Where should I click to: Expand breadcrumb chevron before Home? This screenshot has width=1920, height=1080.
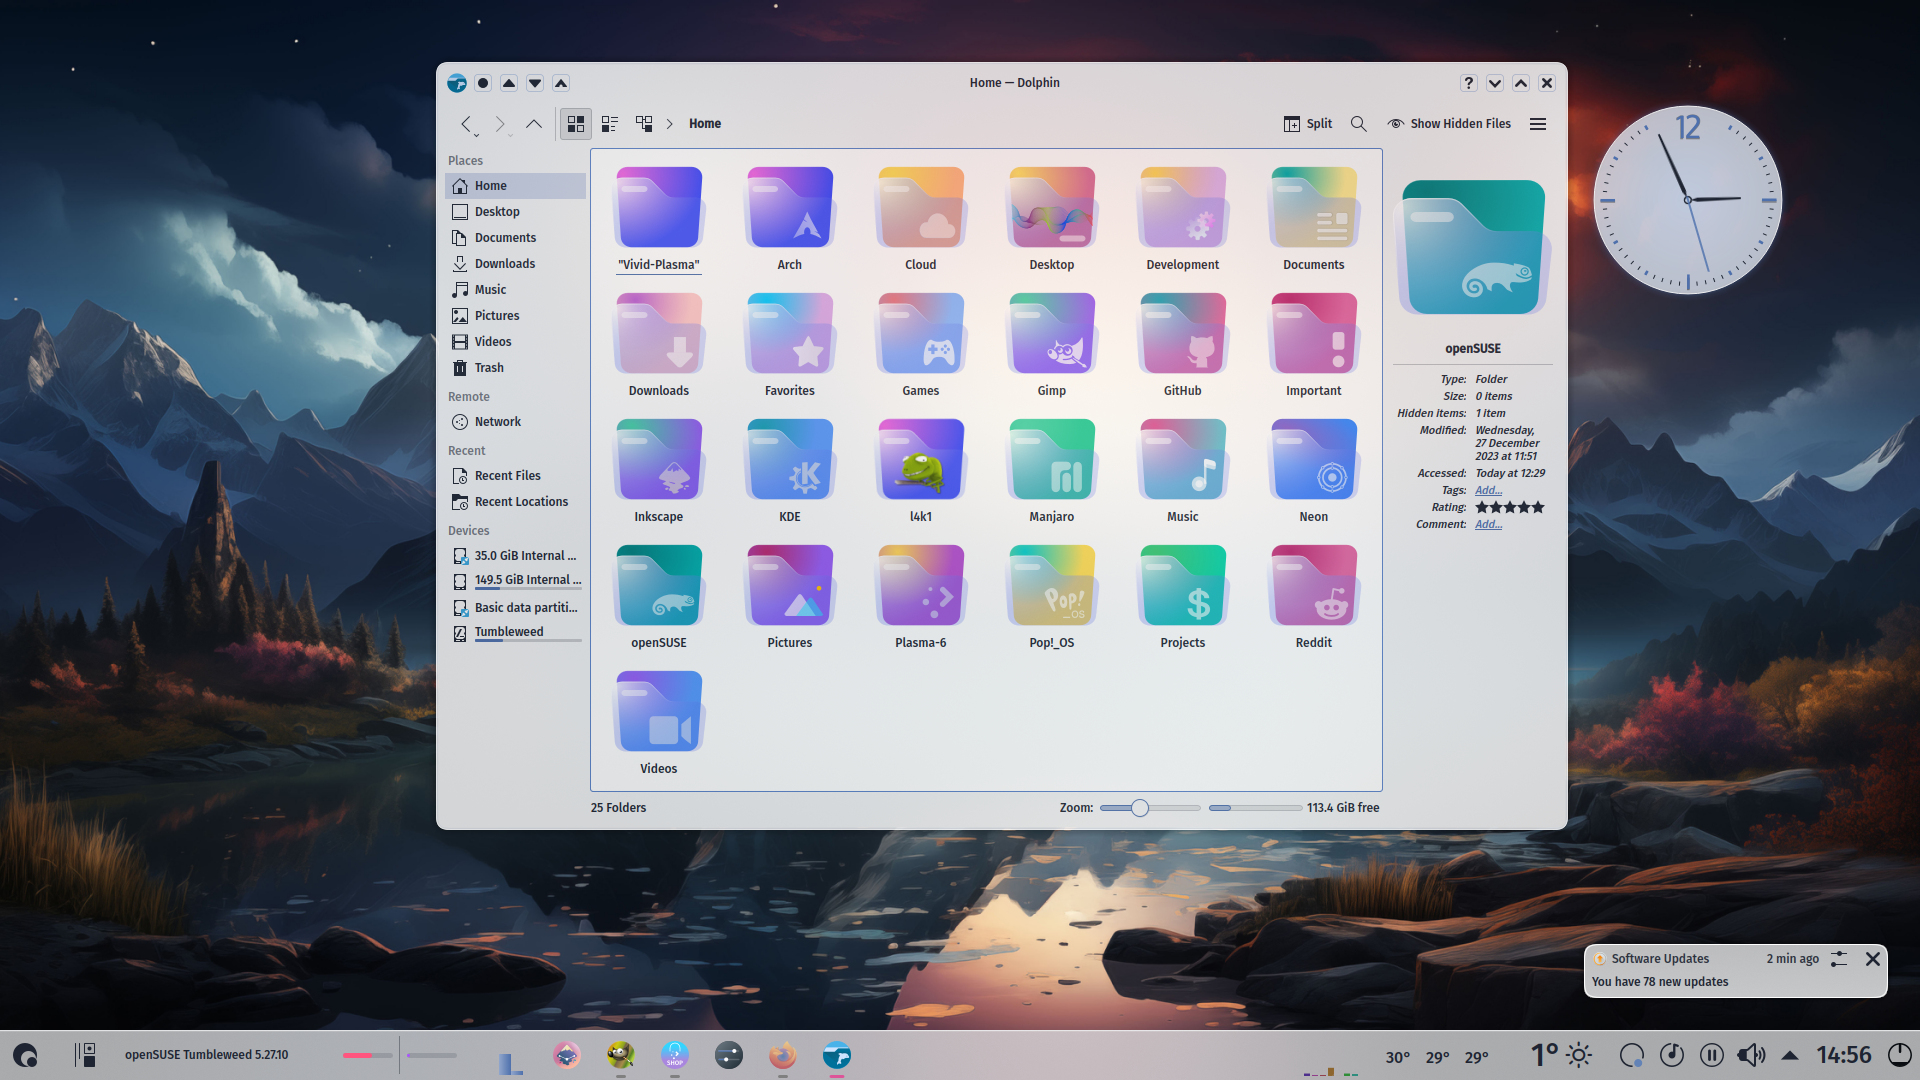[670, 124]
